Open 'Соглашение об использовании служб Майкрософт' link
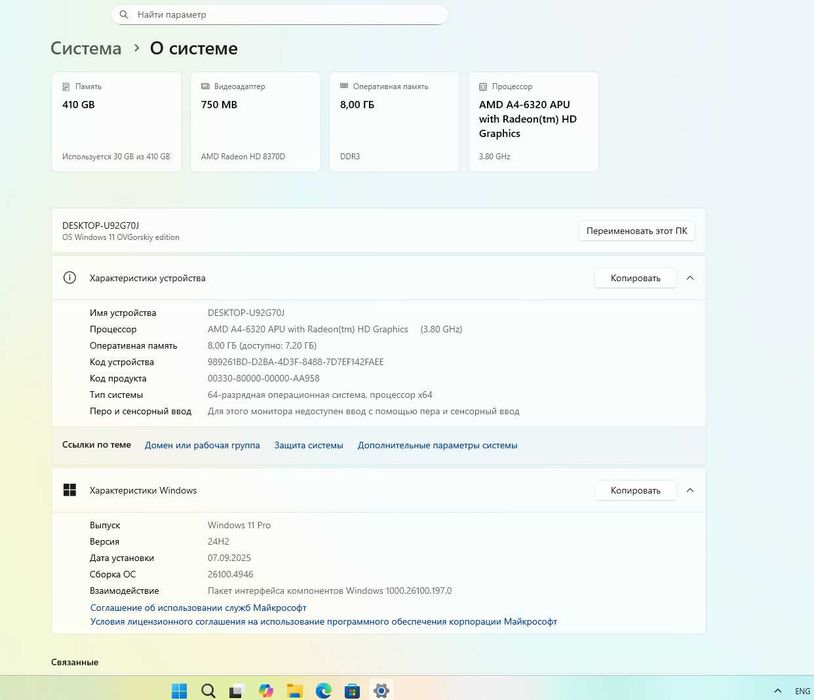This screenshot has height=700, width=814. coord(198,608)
